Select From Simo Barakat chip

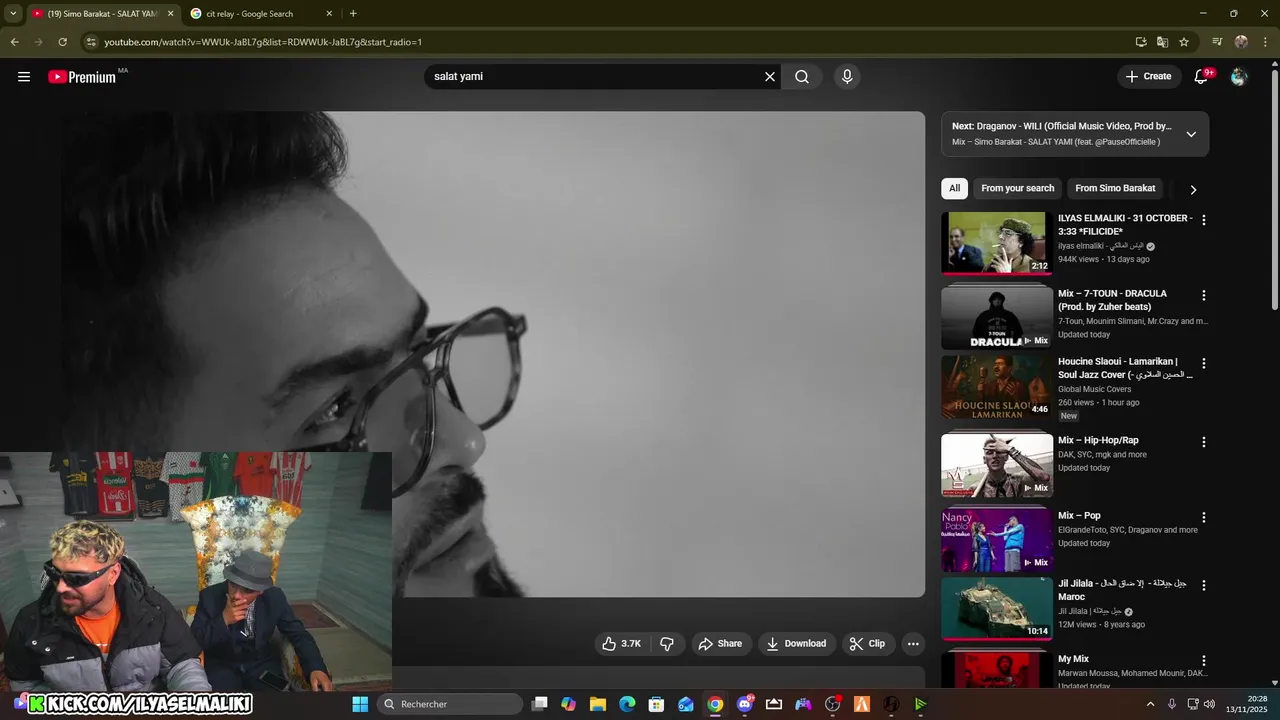1115,188
